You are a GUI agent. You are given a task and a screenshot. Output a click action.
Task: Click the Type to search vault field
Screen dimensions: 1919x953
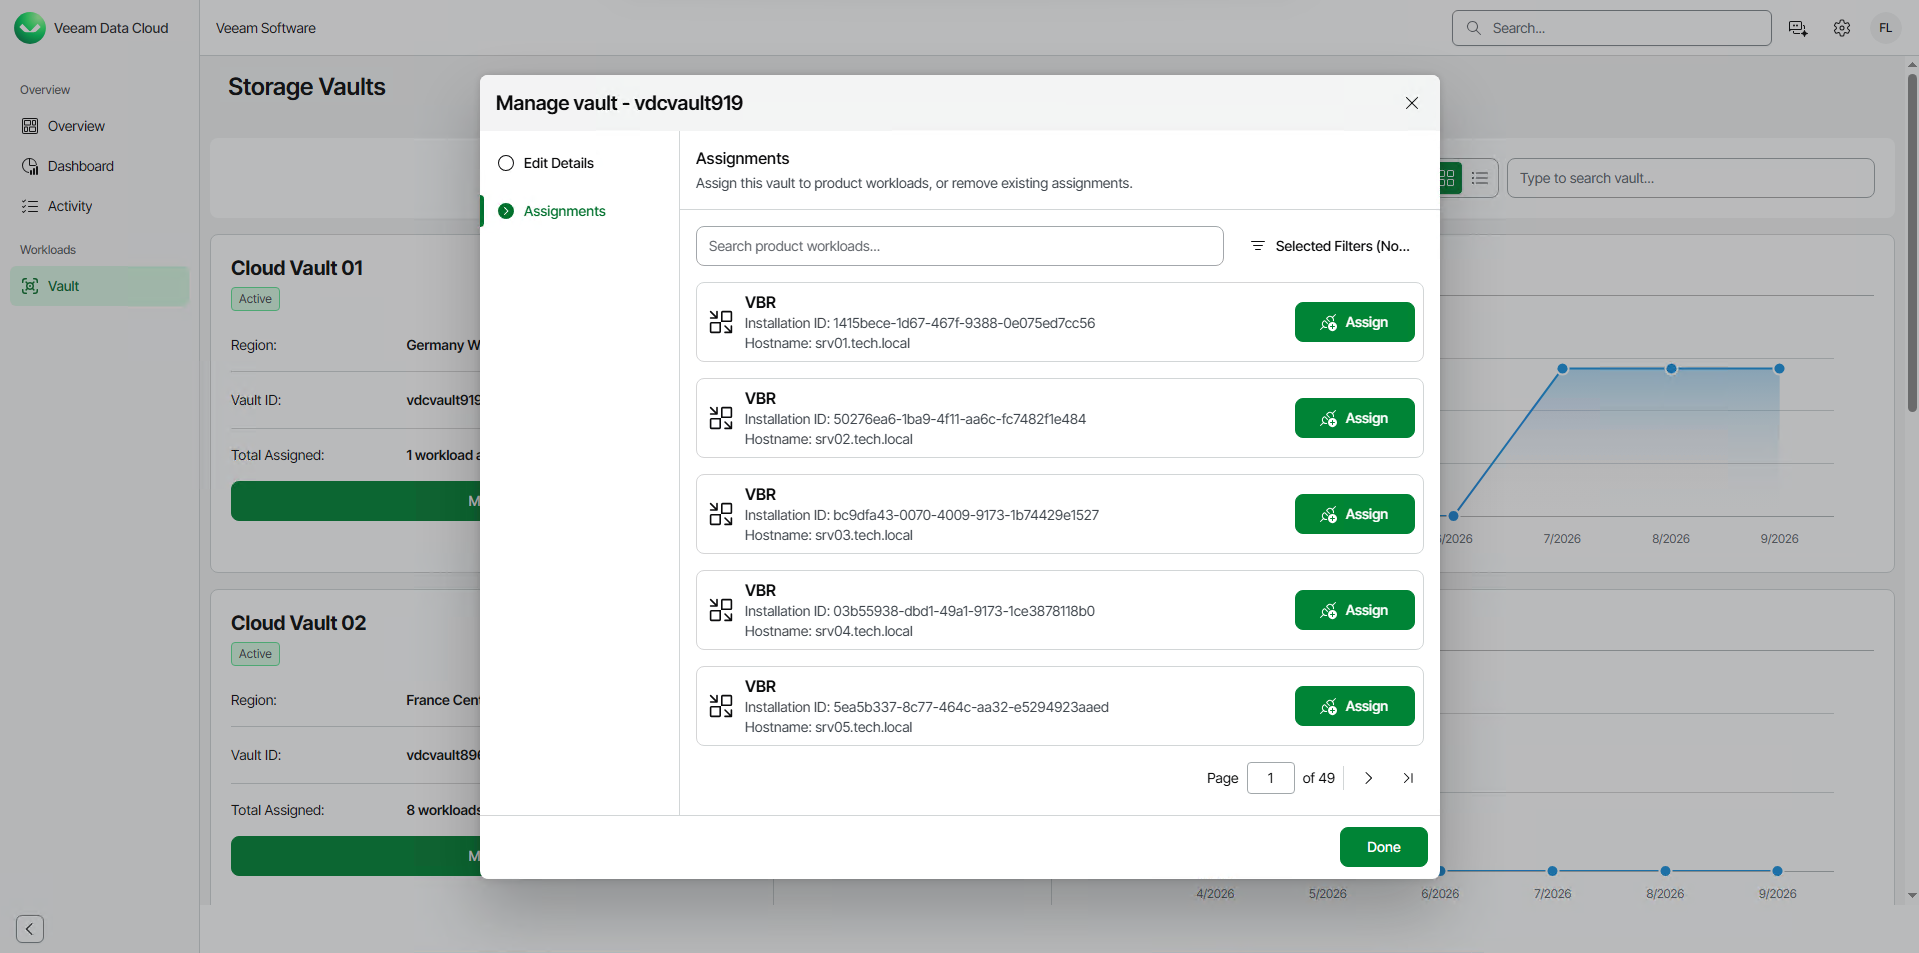1690,178
